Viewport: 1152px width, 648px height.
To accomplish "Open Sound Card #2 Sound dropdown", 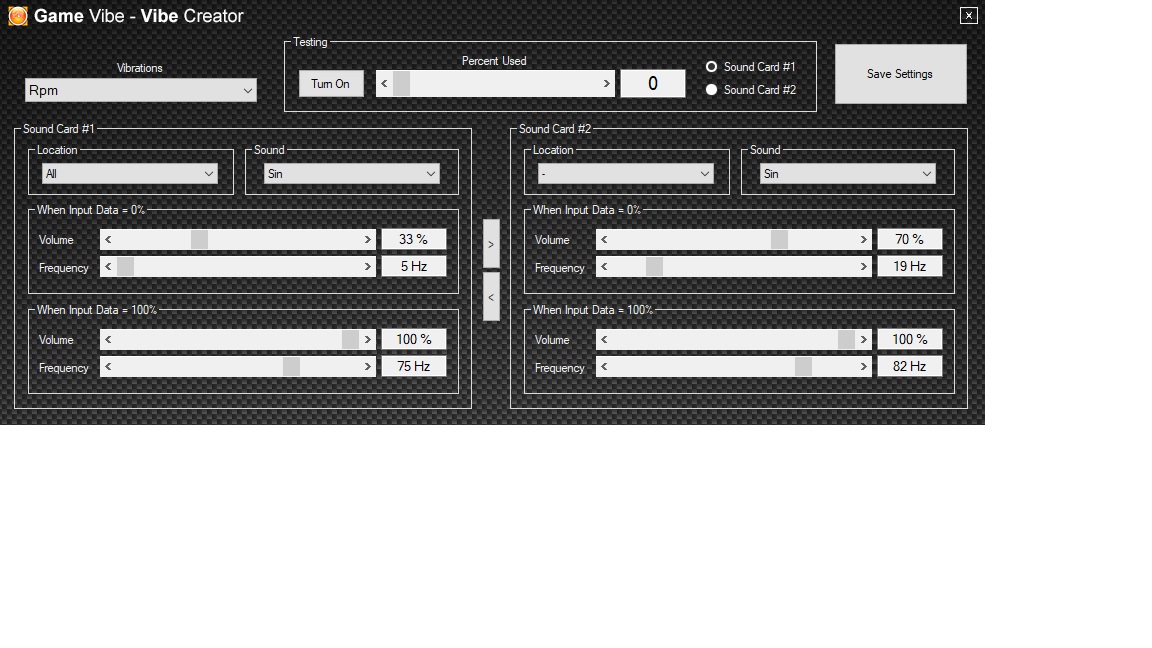I will (848, 174).
